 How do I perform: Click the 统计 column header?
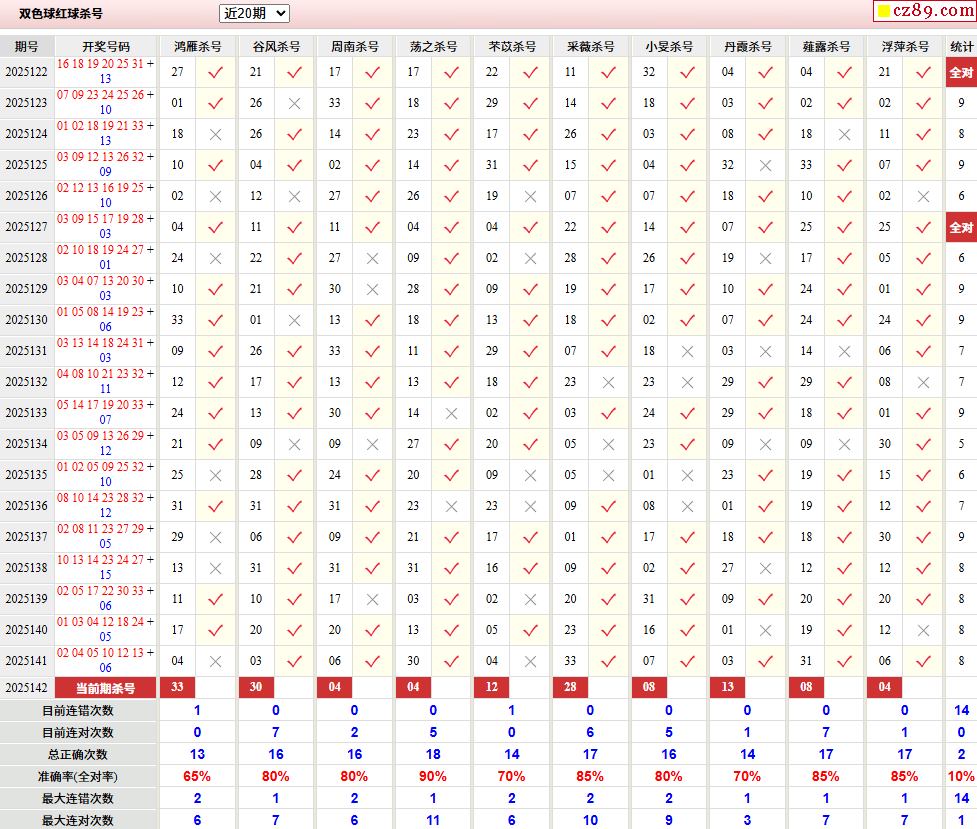tap(961, 47)
